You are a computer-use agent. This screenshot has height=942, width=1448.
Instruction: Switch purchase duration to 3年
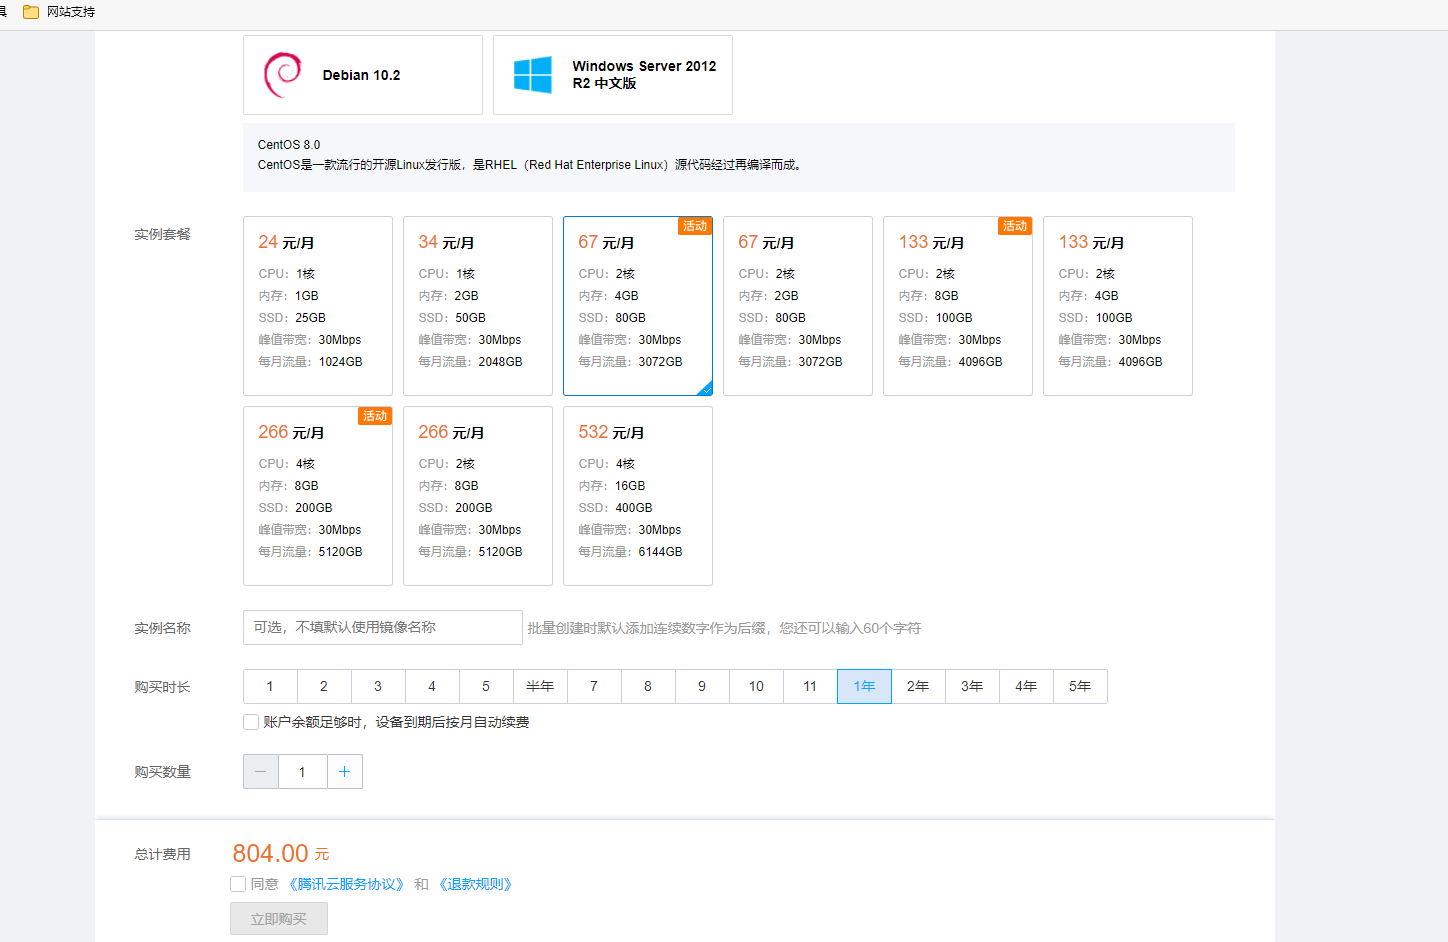972,686
